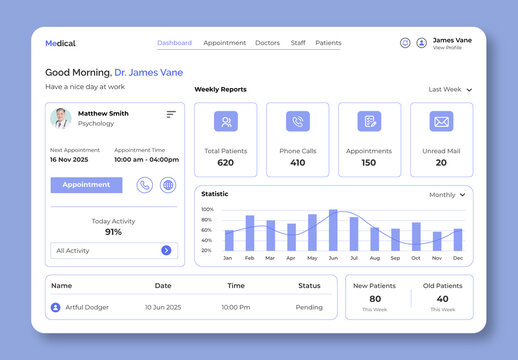Click the Weekly Reports heading
Screen dimensions: 518x360
coord(221,89)
